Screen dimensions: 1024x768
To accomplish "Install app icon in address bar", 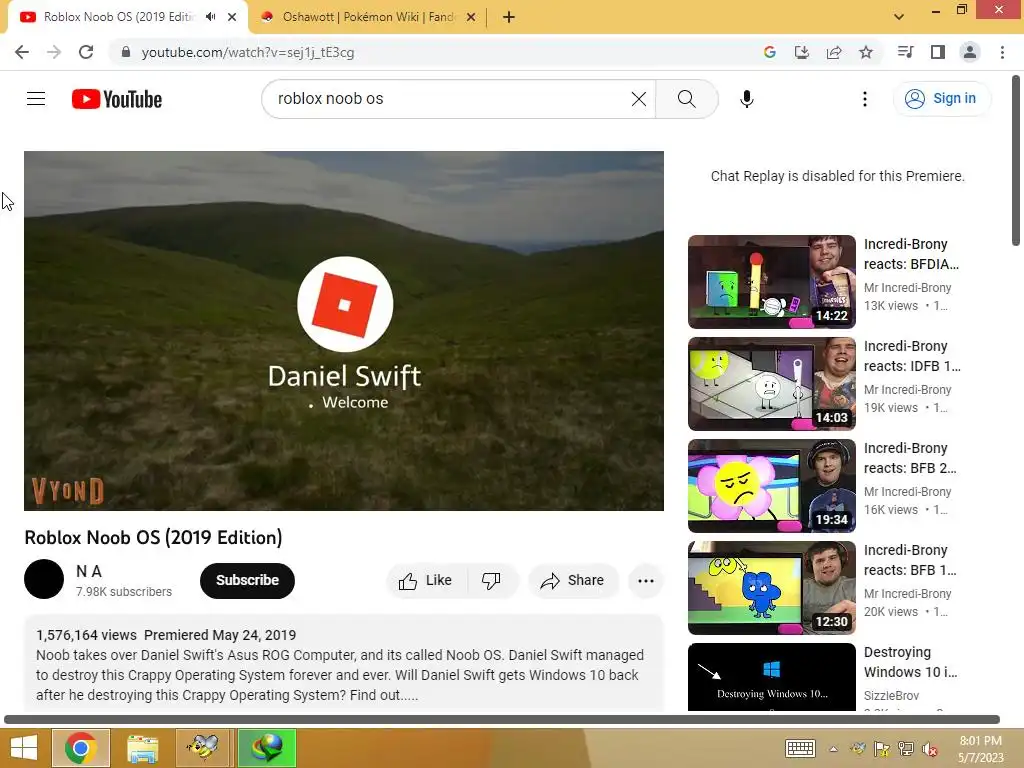I will [x=802, y=52].
